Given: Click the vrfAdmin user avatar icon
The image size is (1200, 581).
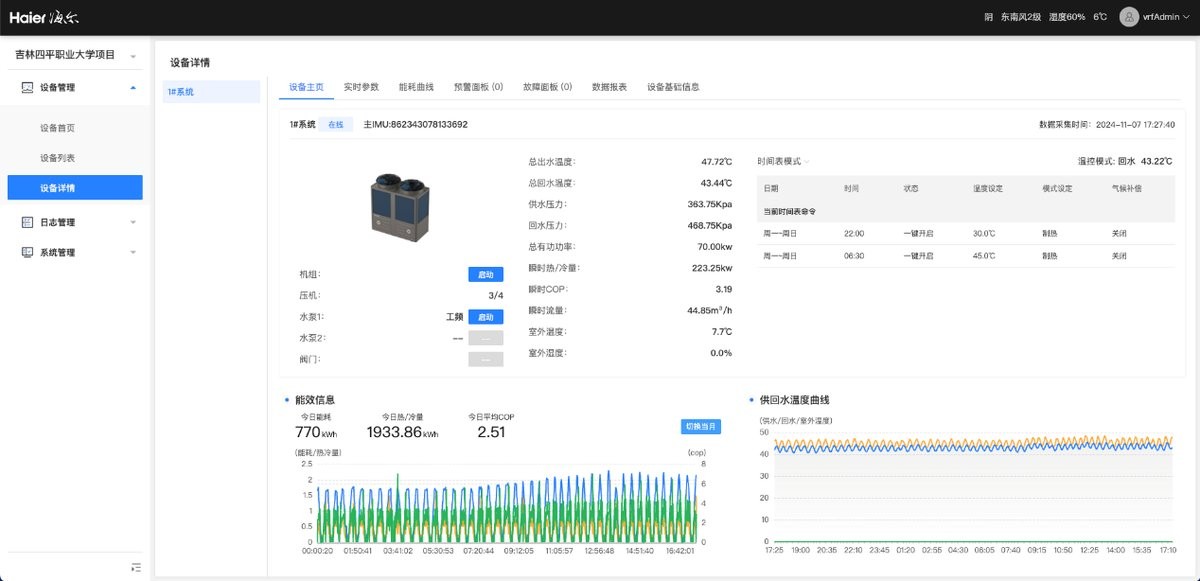Looking at the screenshot, I should click(x=1129, y=17).
